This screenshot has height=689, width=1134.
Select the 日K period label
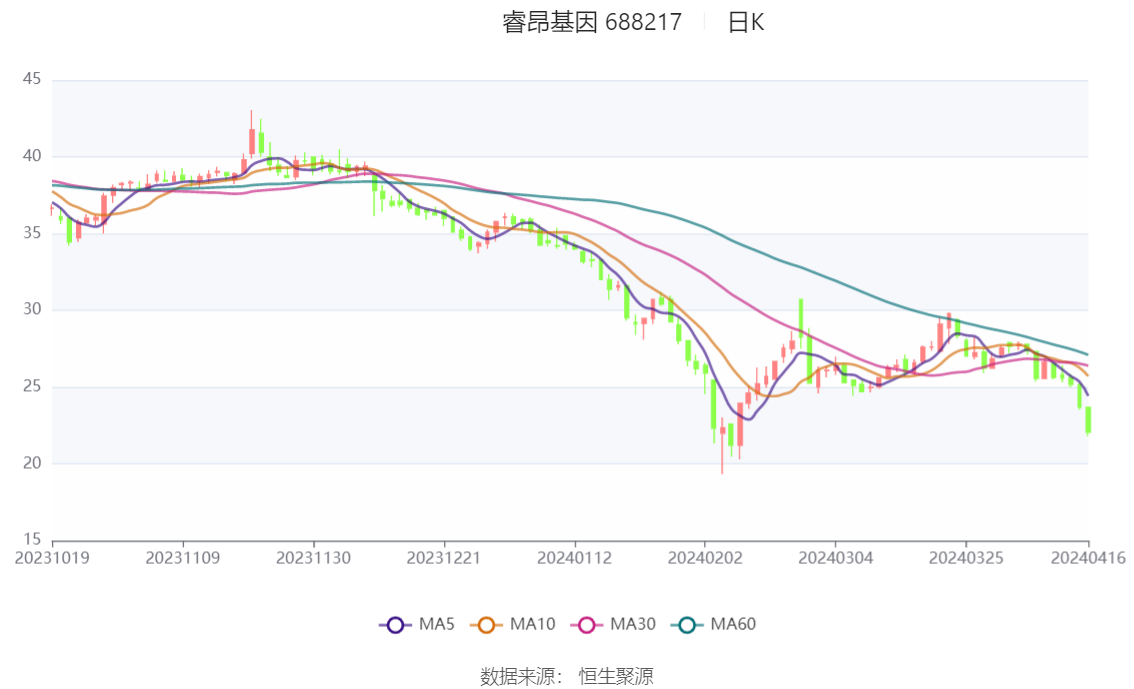click(x=746, y=22)
